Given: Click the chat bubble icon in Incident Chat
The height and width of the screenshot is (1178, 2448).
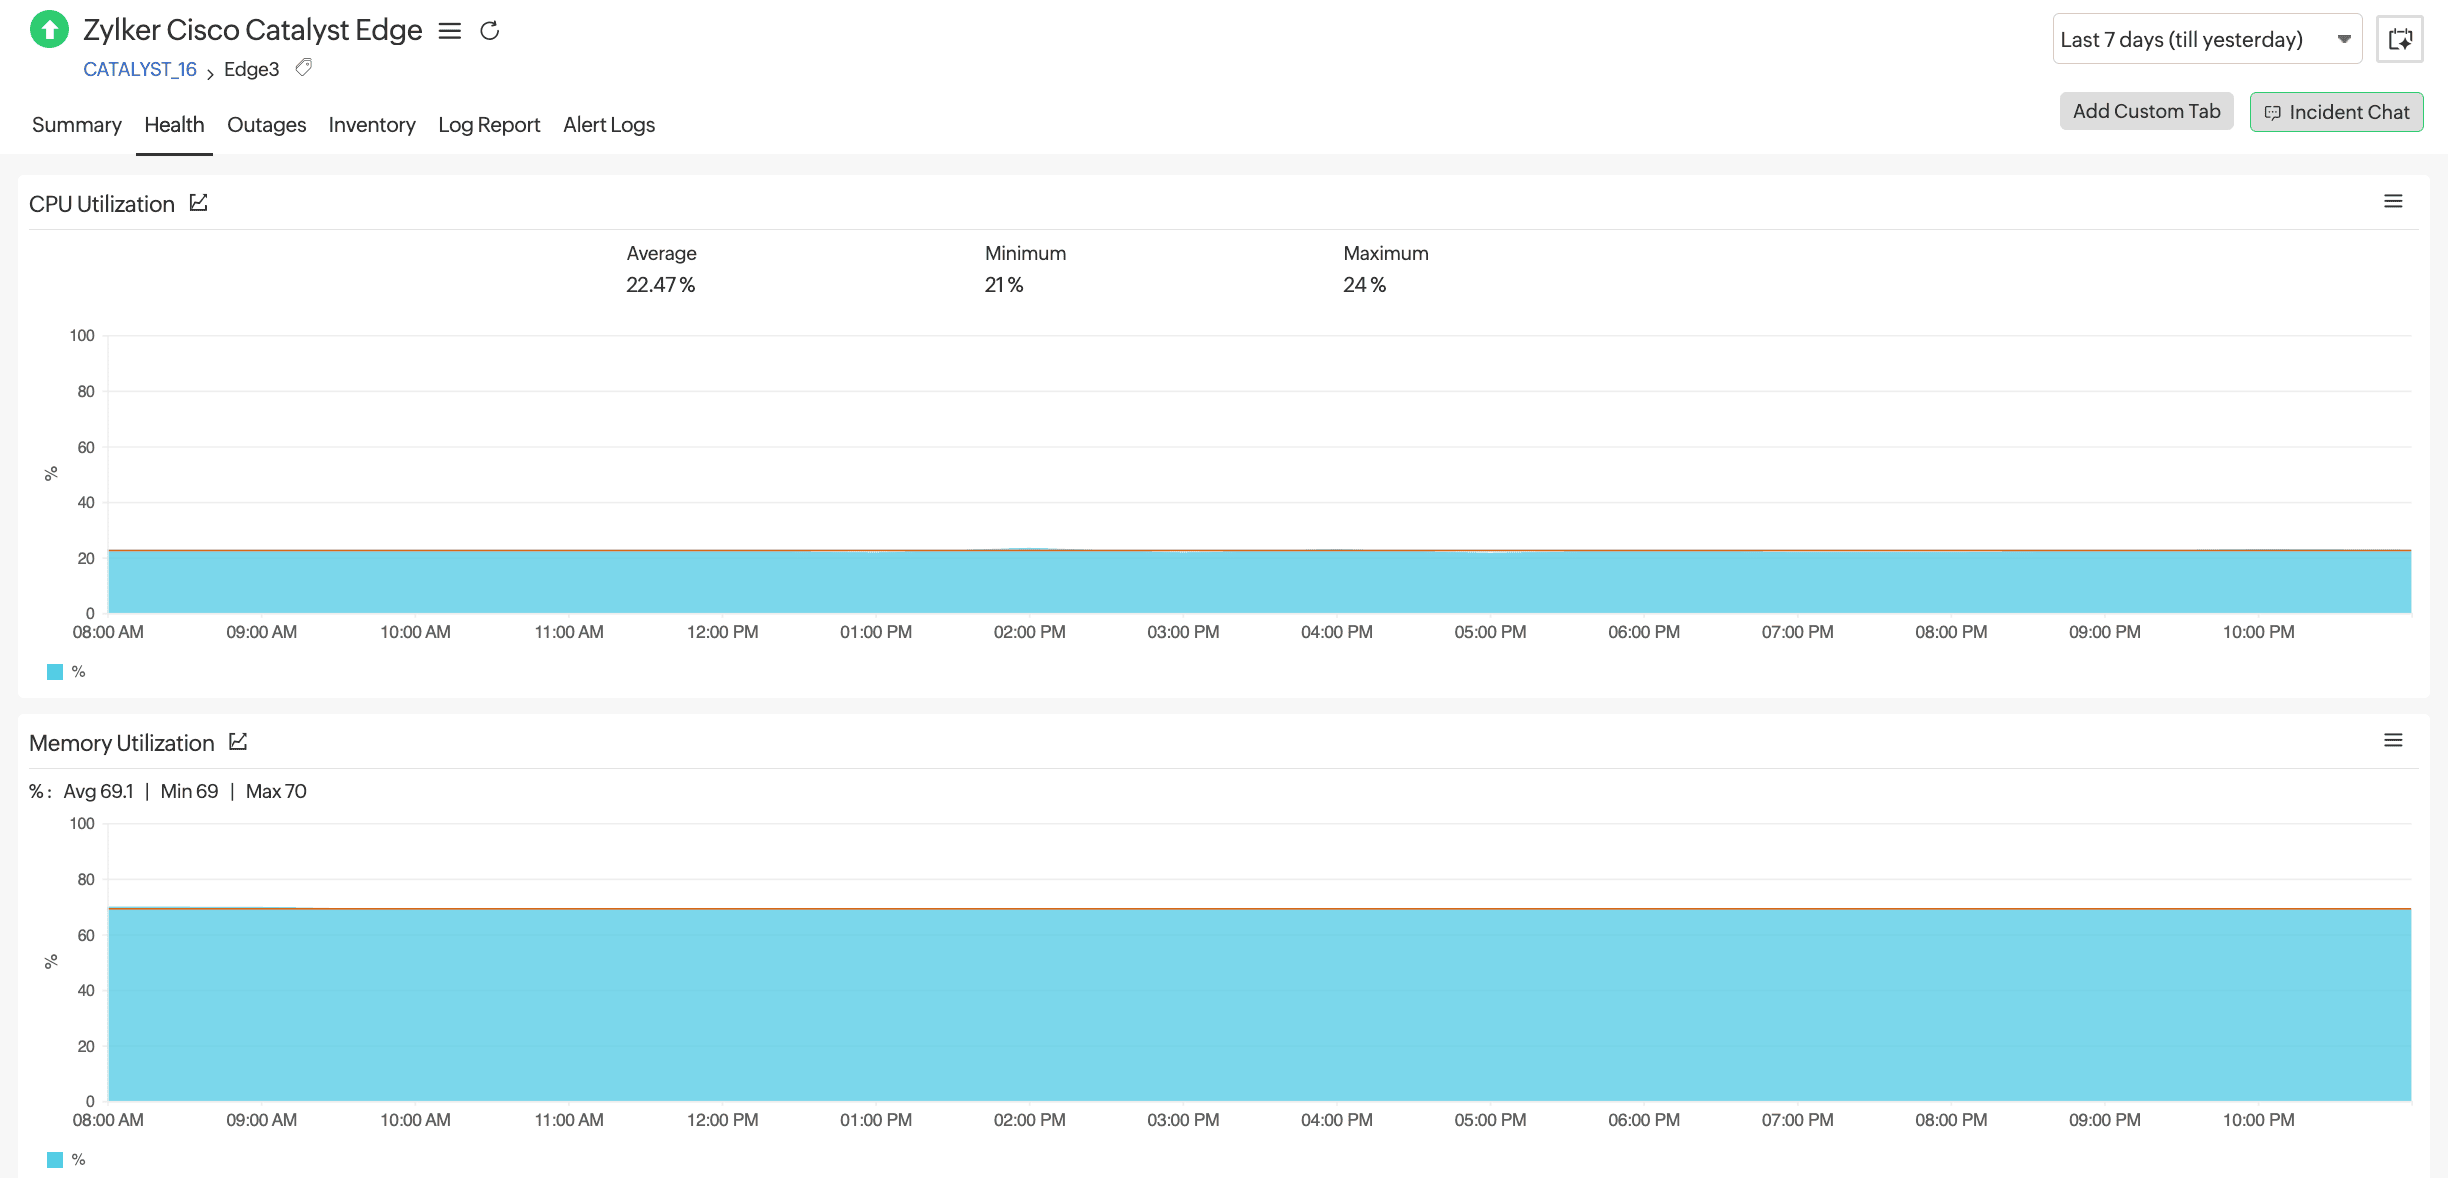Looking at the screenshot, I should 2273,112.
